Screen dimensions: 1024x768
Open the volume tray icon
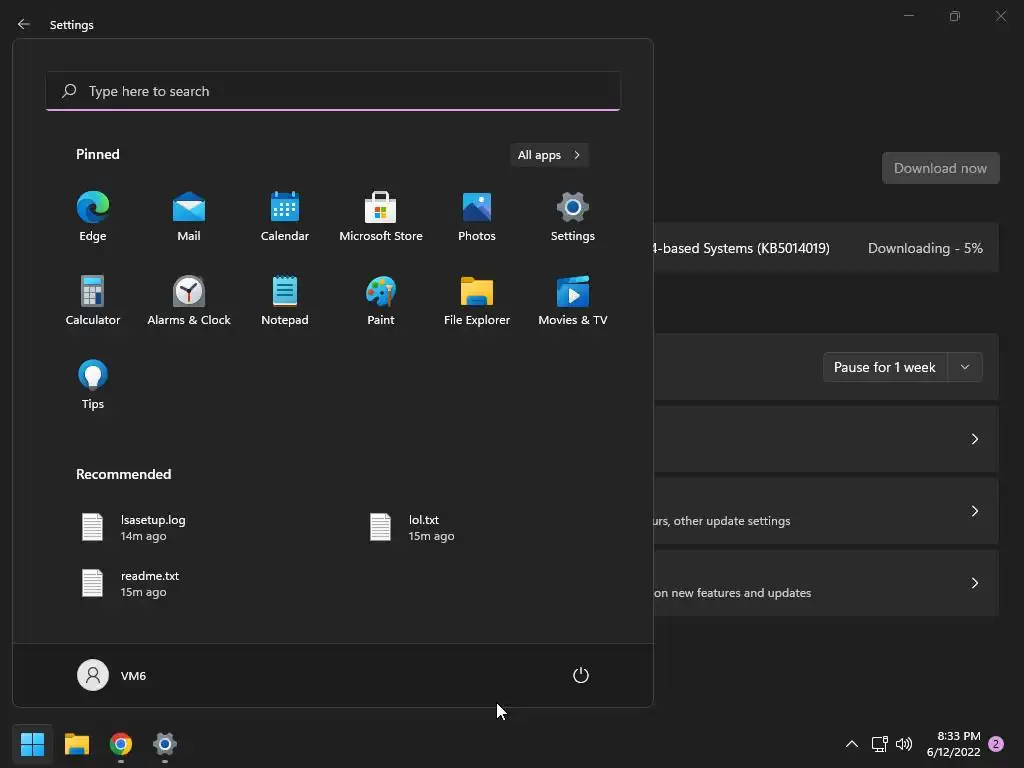[x=904, y=744]
